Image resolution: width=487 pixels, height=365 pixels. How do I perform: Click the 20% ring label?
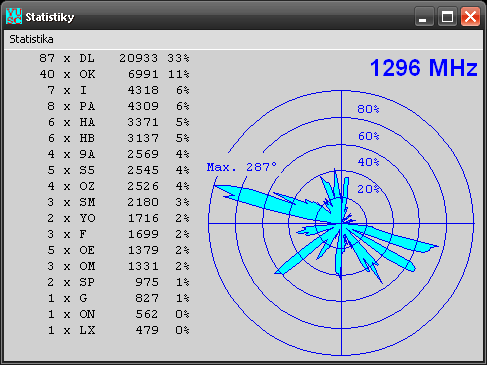pyautogui.click(x=368, y=189)
